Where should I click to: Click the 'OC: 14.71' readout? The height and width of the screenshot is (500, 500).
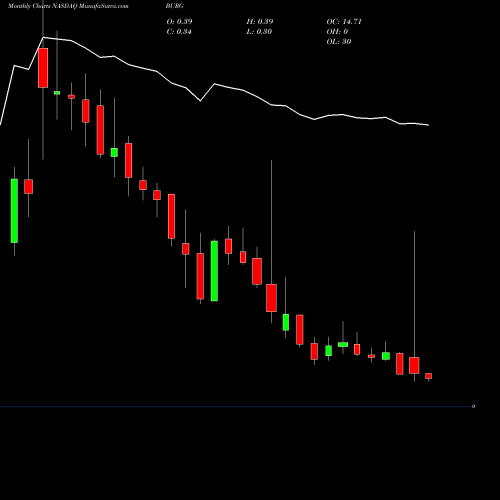click(x=344, y=21)
